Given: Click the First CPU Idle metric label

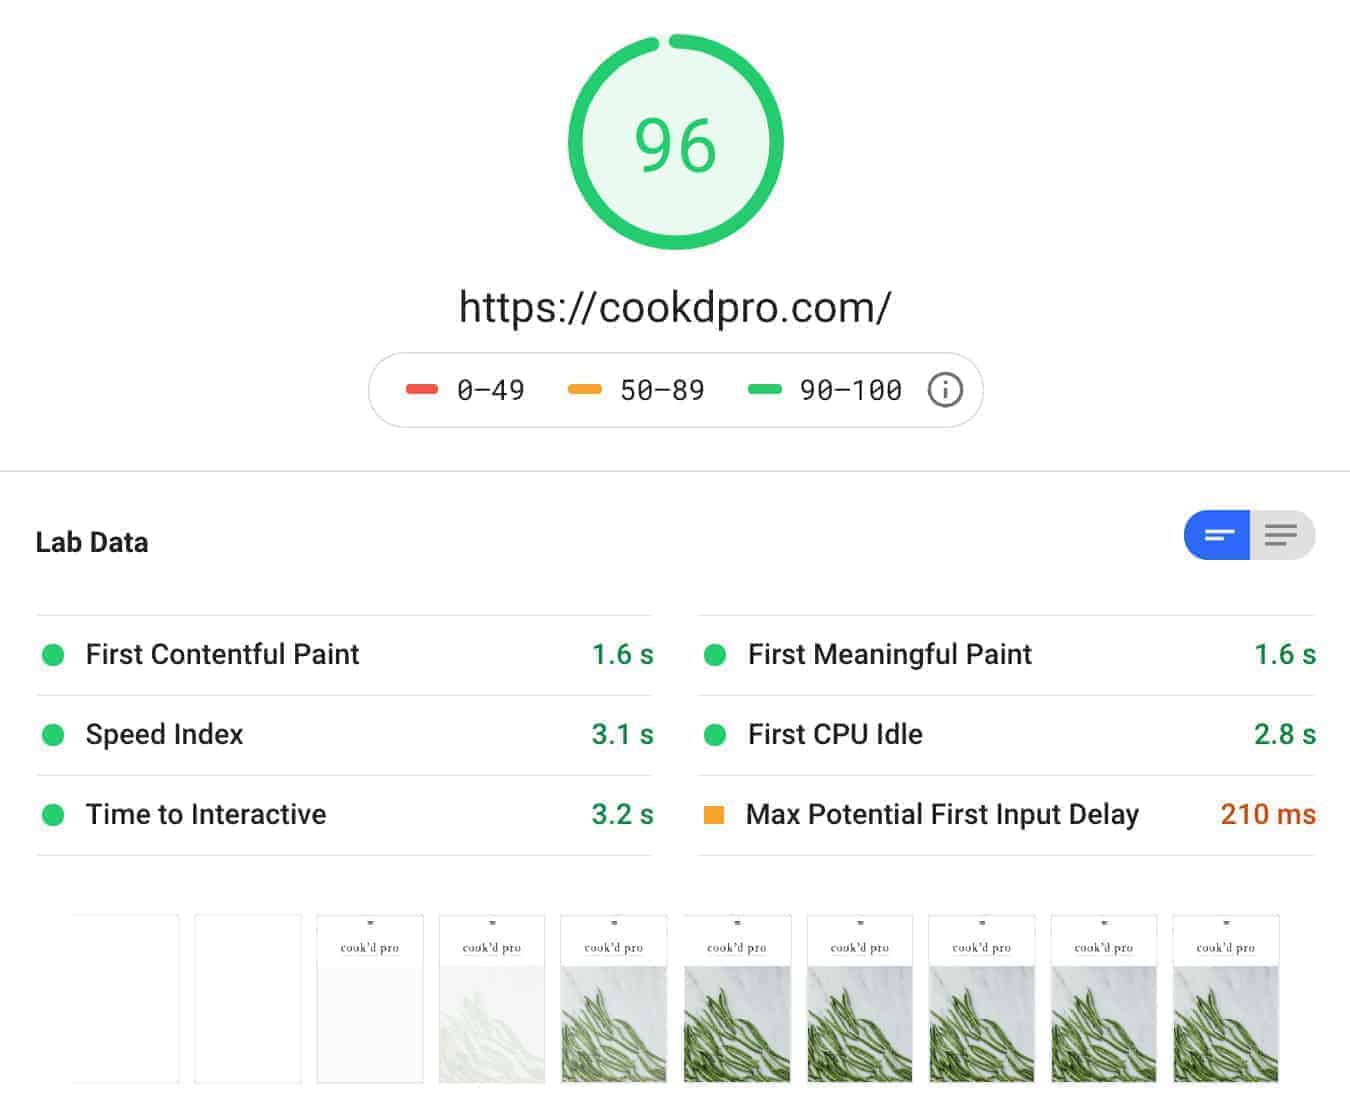Looking at the screenshot, I should 835,734.
